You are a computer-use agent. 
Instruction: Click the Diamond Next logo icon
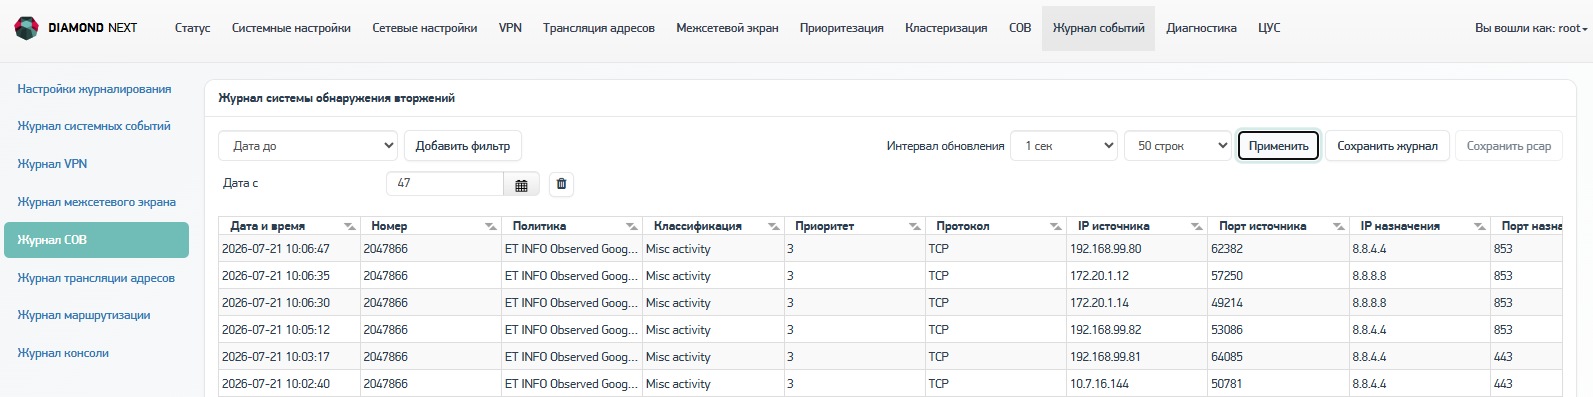(x=26, y=28)
